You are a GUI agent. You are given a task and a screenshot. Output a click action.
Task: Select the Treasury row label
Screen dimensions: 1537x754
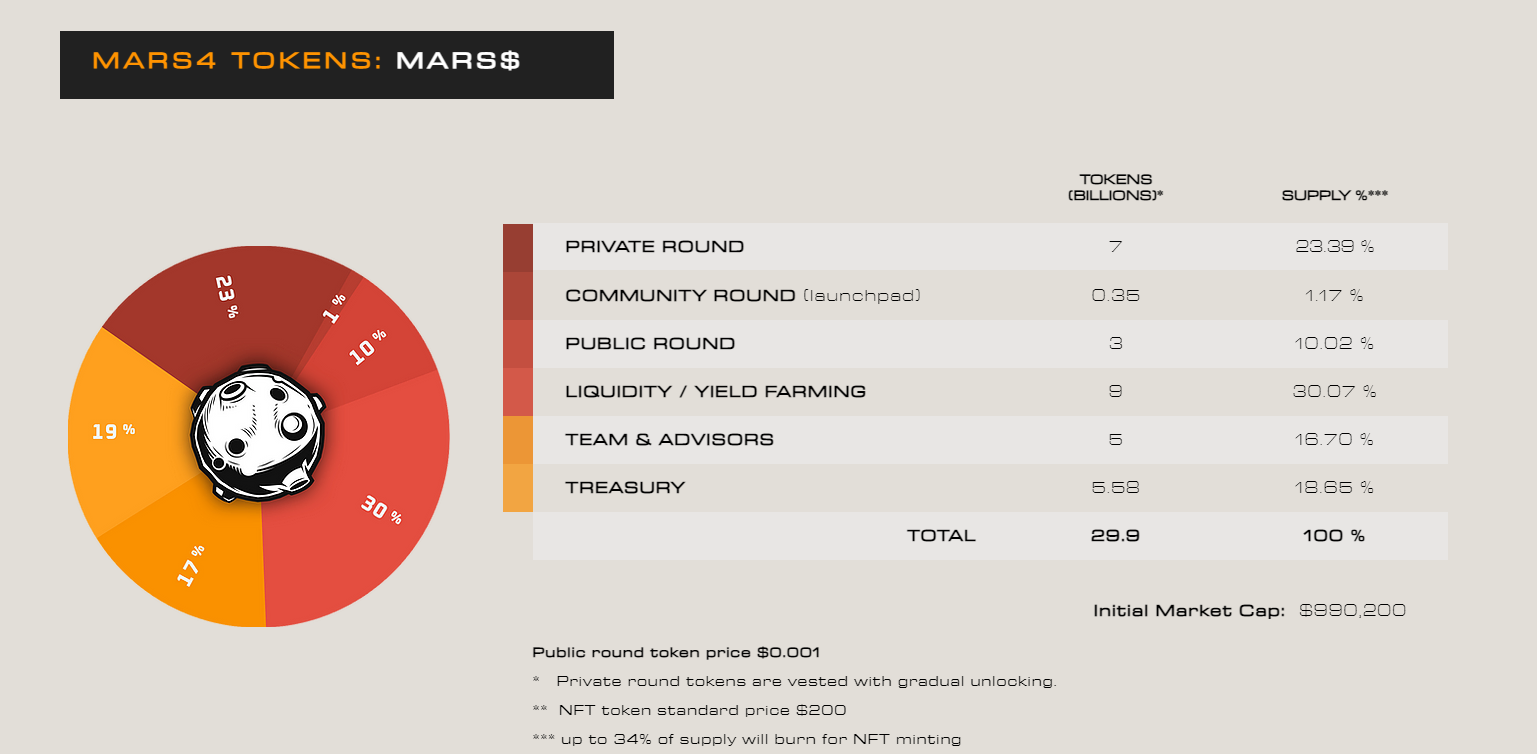[x=625, y=488]
